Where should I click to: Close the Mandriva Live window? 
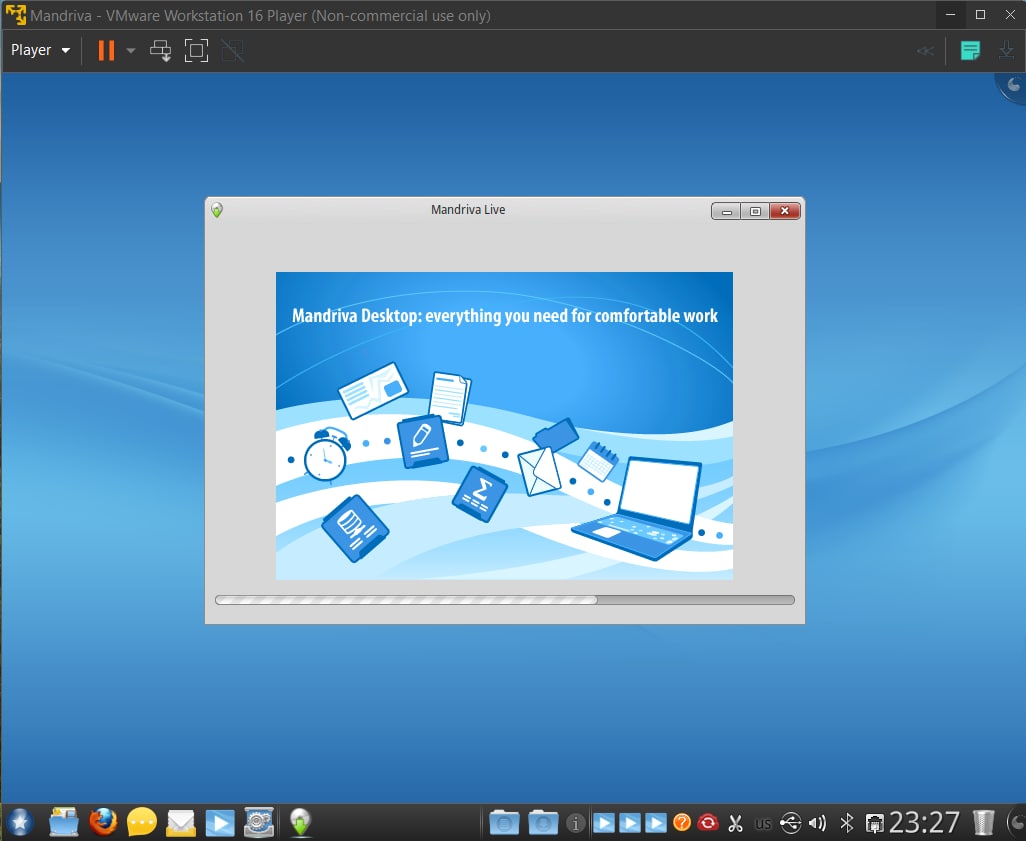point(785,211)
